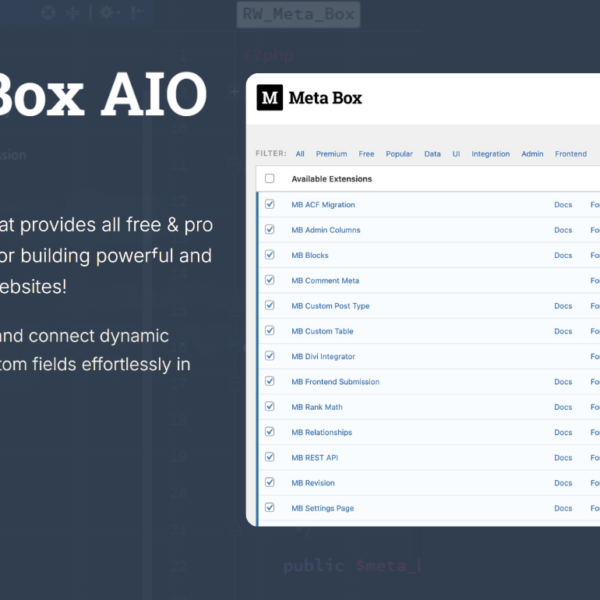Select the UI filter
600x600 pixels.
coord(456,154)
